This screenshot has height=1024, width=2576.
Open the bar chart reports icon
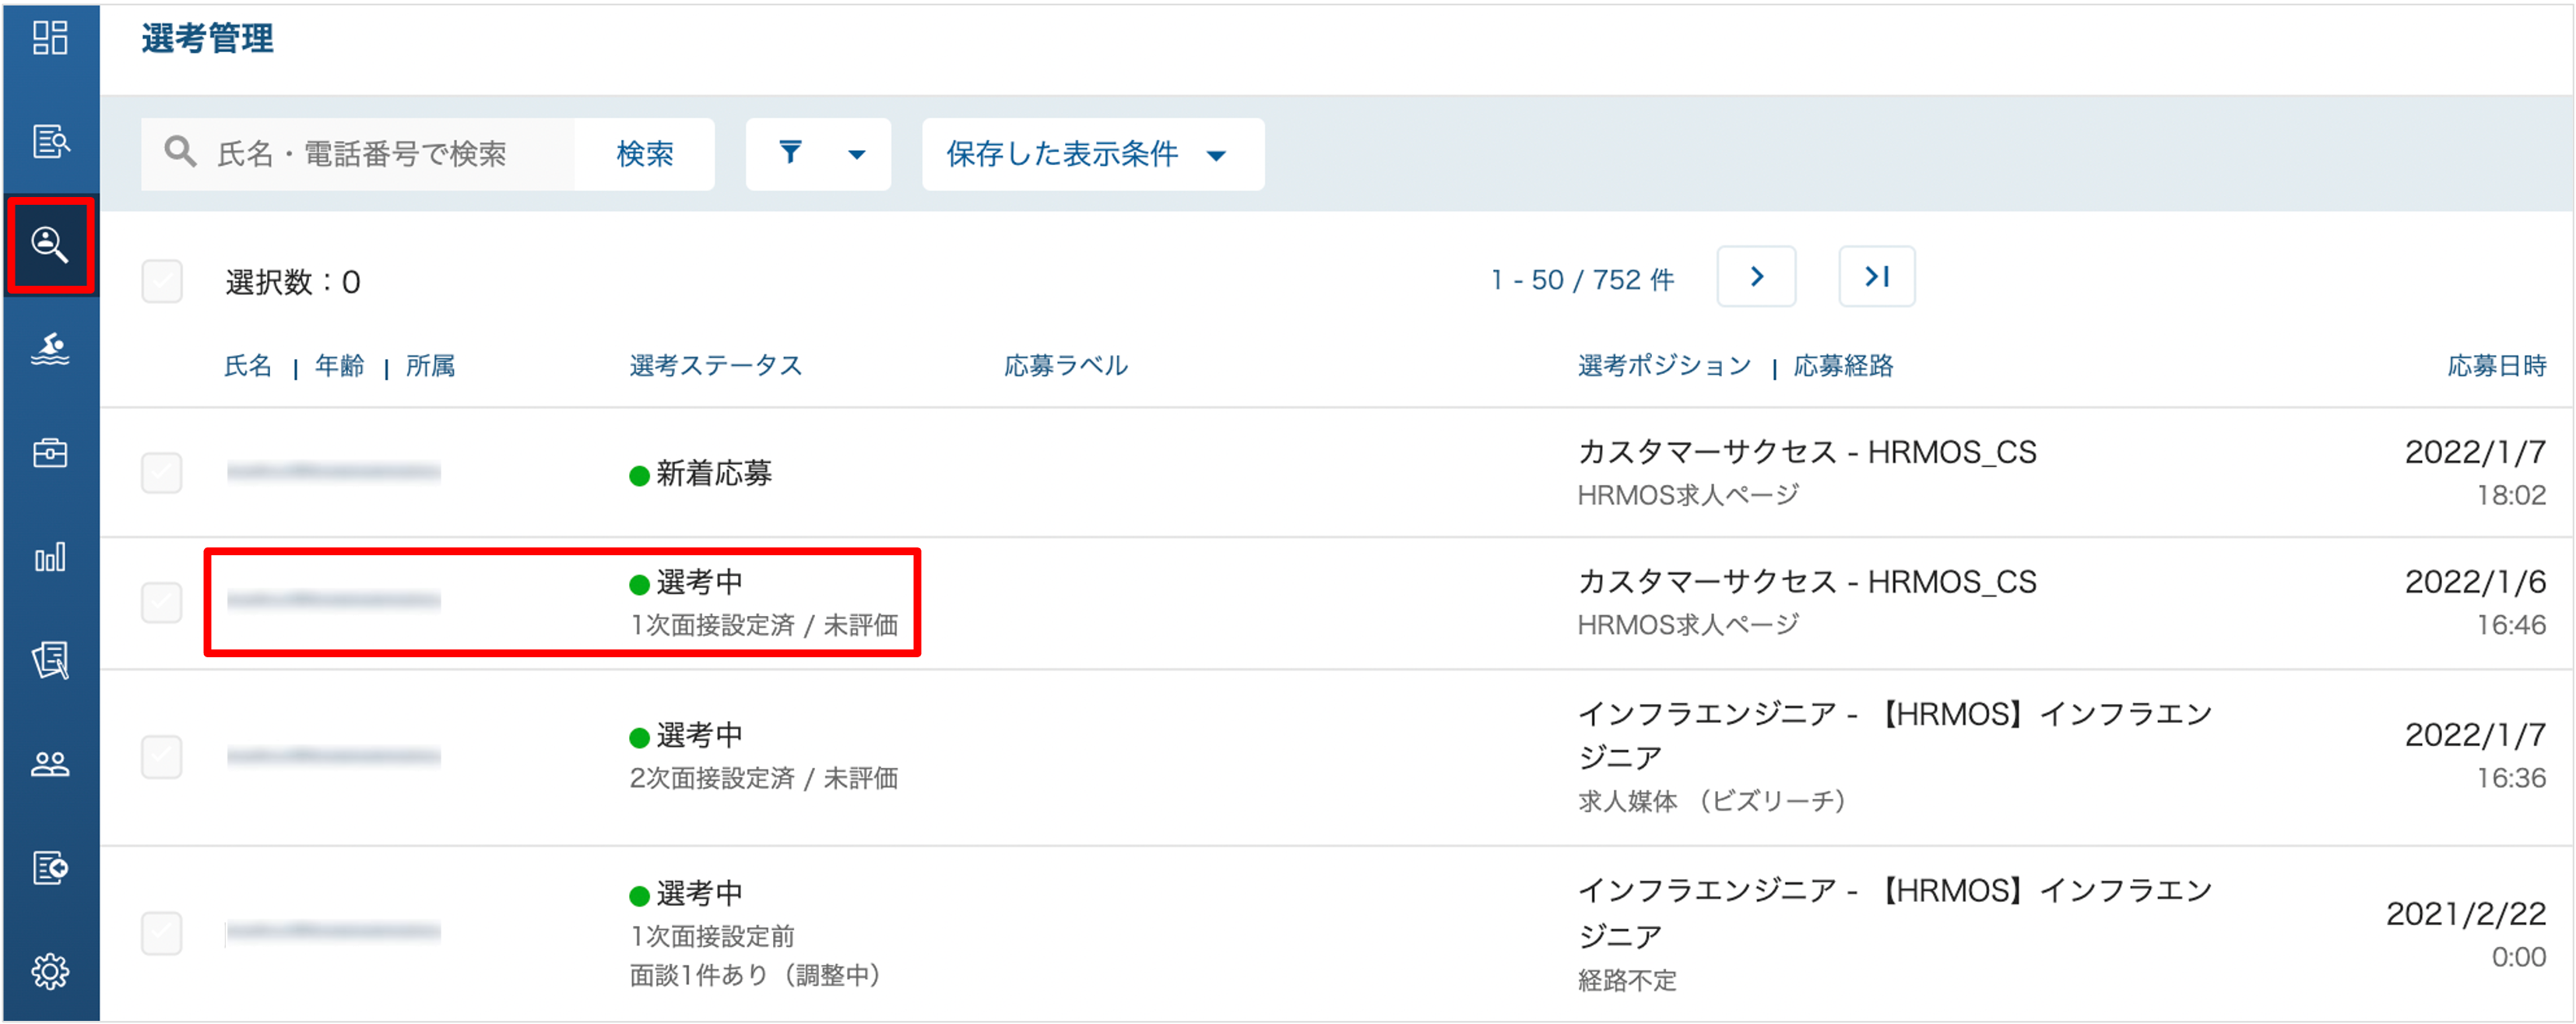[x=49, y=557]
